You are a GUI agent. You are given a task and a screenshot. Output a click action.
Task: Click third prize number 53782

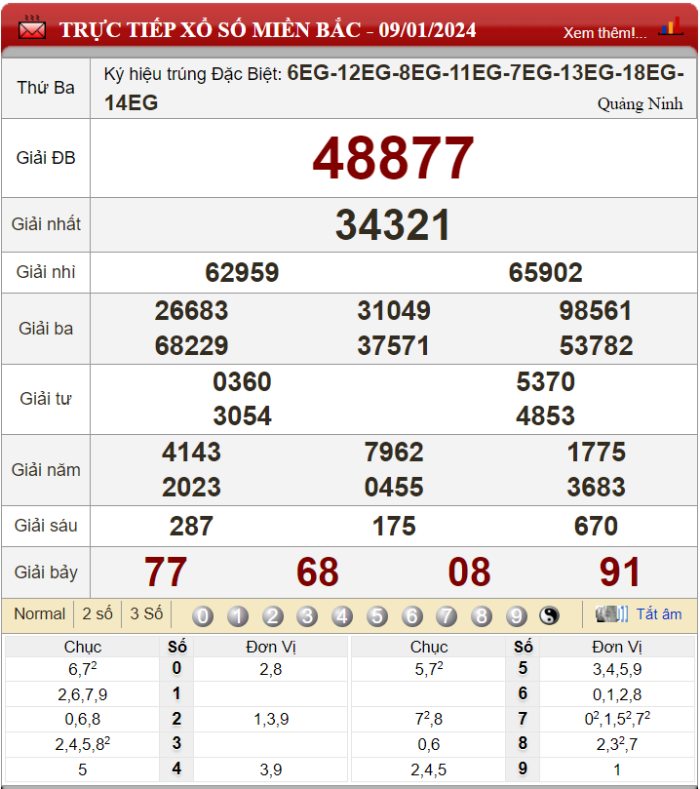[x=596, y=346]
